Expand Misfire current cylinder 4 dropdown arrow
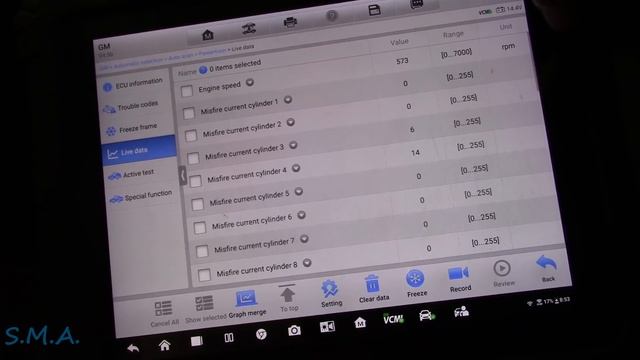Image resolution: width=640 pixels, height=360 pixels. [296, 168]
